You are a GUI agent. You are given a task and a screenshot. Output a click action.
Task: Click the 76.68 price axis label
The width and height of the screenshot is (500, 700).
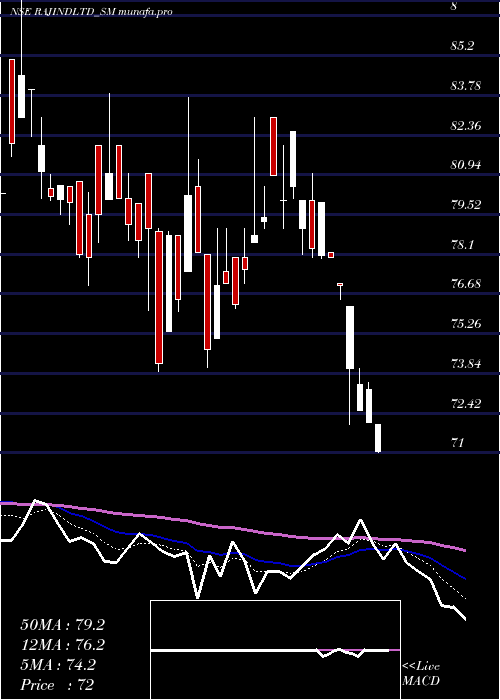pyautogui.click(x=466, y=284)
